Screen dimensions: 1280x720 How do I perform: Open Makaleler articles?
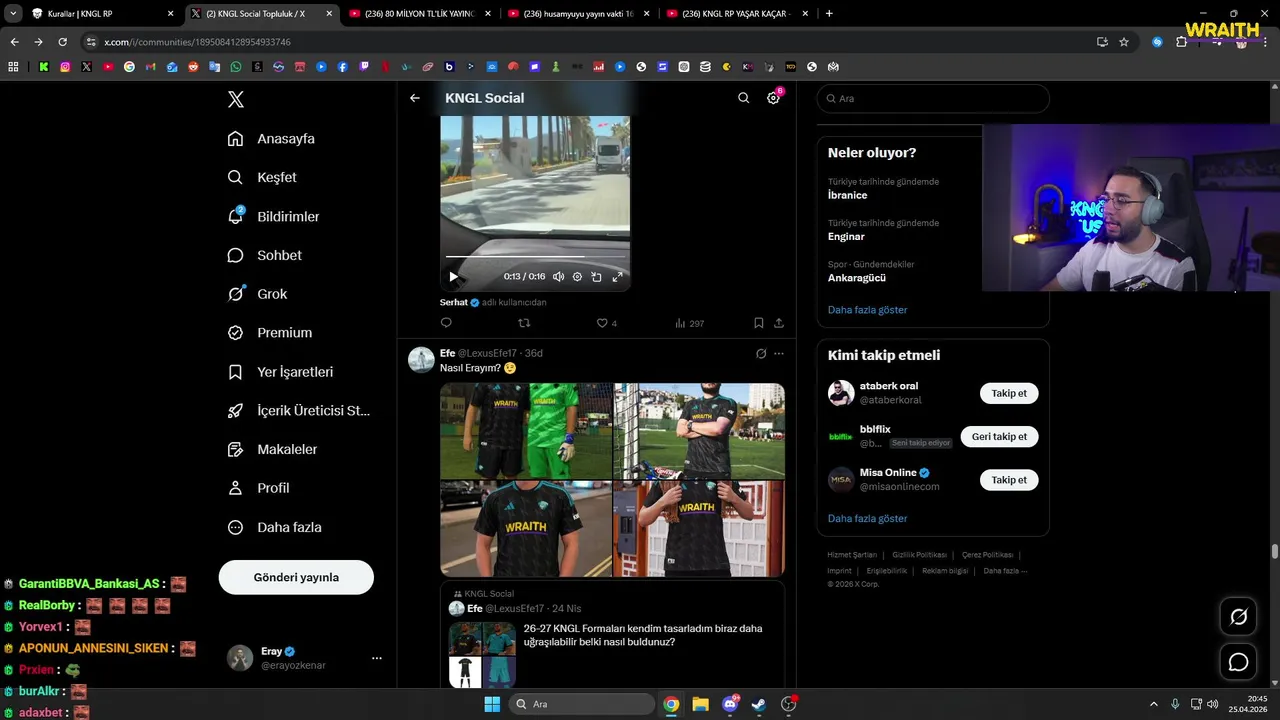pos(272,449)
